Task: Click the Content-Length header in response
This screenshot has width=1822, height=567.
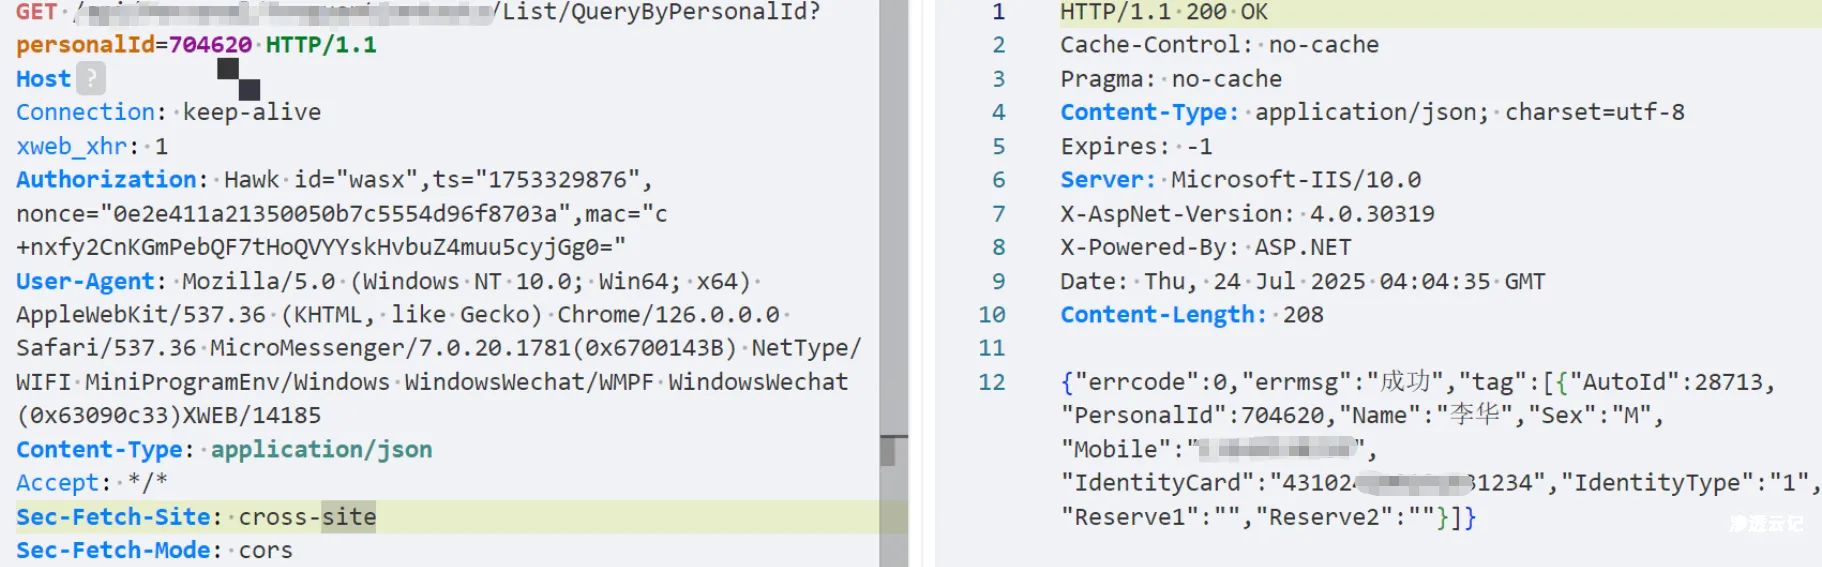Action: pos(1162,315)
